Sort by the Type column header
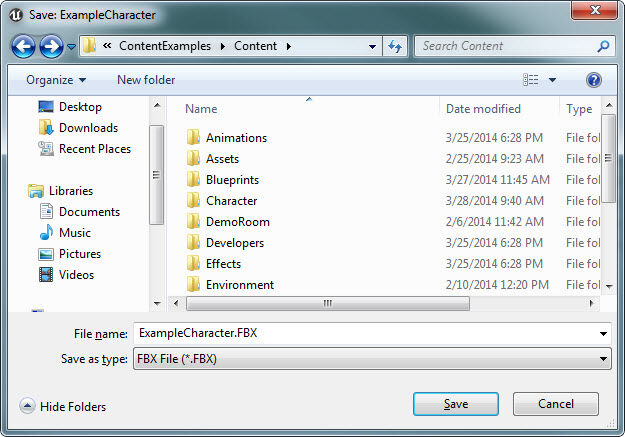Viewport: 625px width, 437px height. click(579, 109)
